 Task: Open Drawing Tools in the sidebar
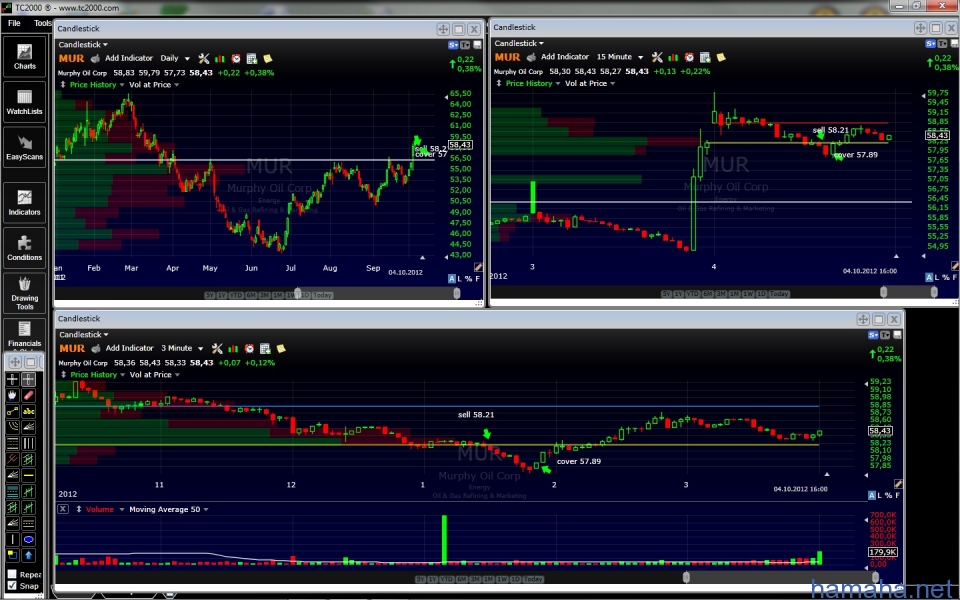[24, 293]
